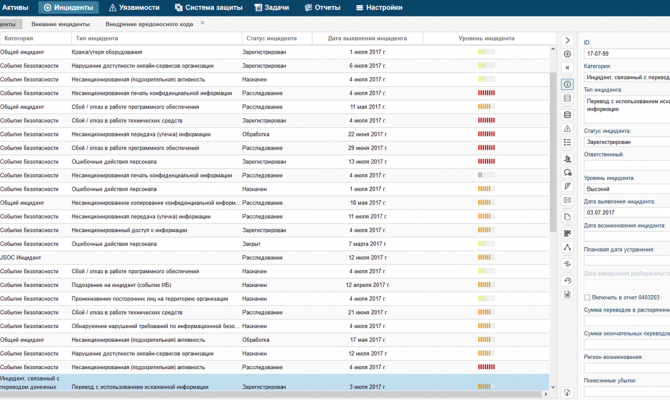Image resolution: width=670 pixels, height=400 pixels.
Task: Open the Отчеты menu
Action: pyautogui.click(x=323, y=7)
